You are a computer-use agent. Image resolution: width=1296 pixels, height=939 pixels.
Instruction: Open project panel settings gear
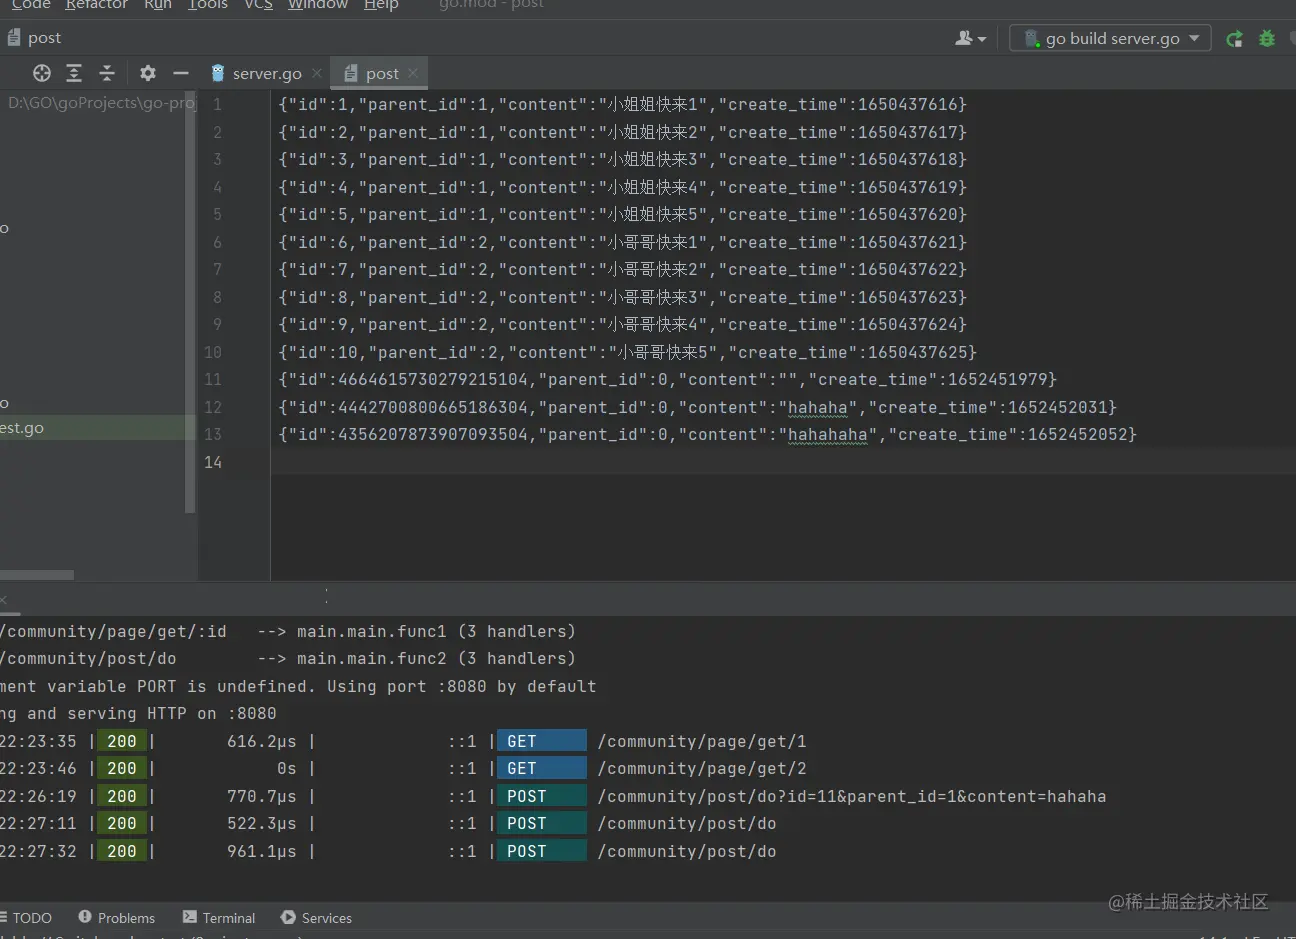pos(148,73)
